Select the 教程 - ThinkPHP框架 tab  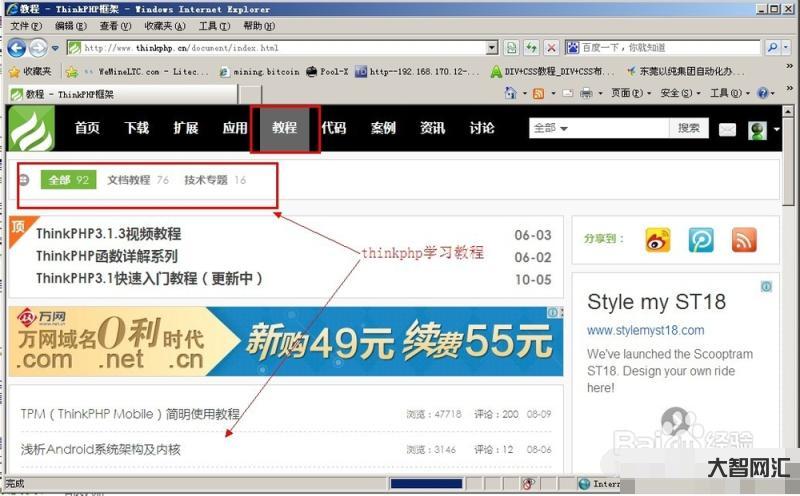(122, 94)
